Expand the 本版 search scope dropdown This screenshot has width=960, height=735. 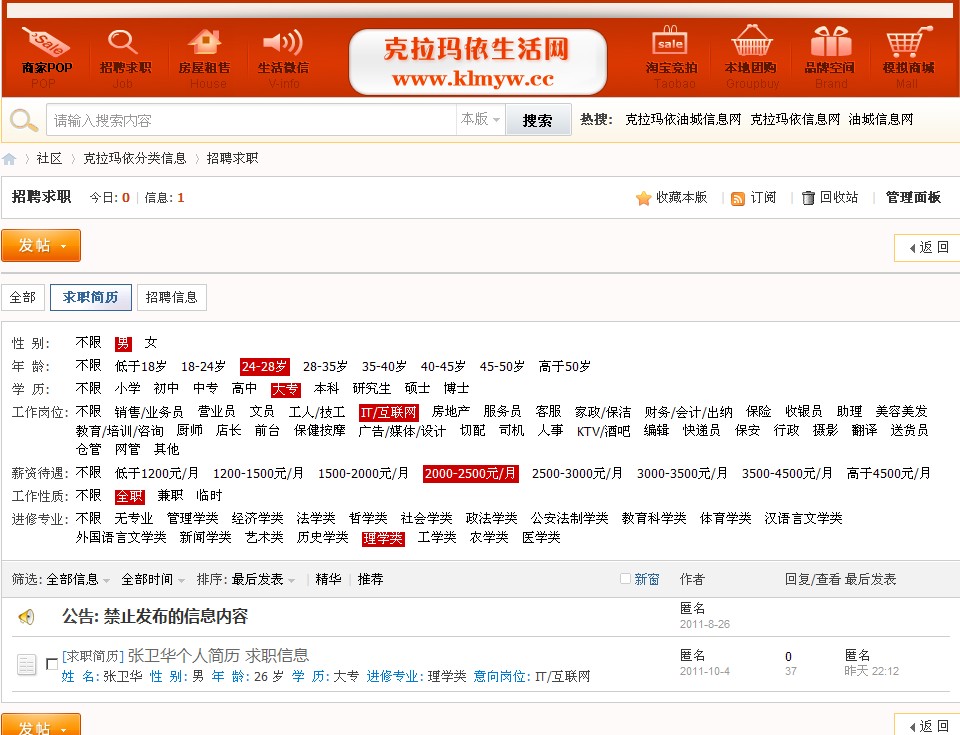480,120
